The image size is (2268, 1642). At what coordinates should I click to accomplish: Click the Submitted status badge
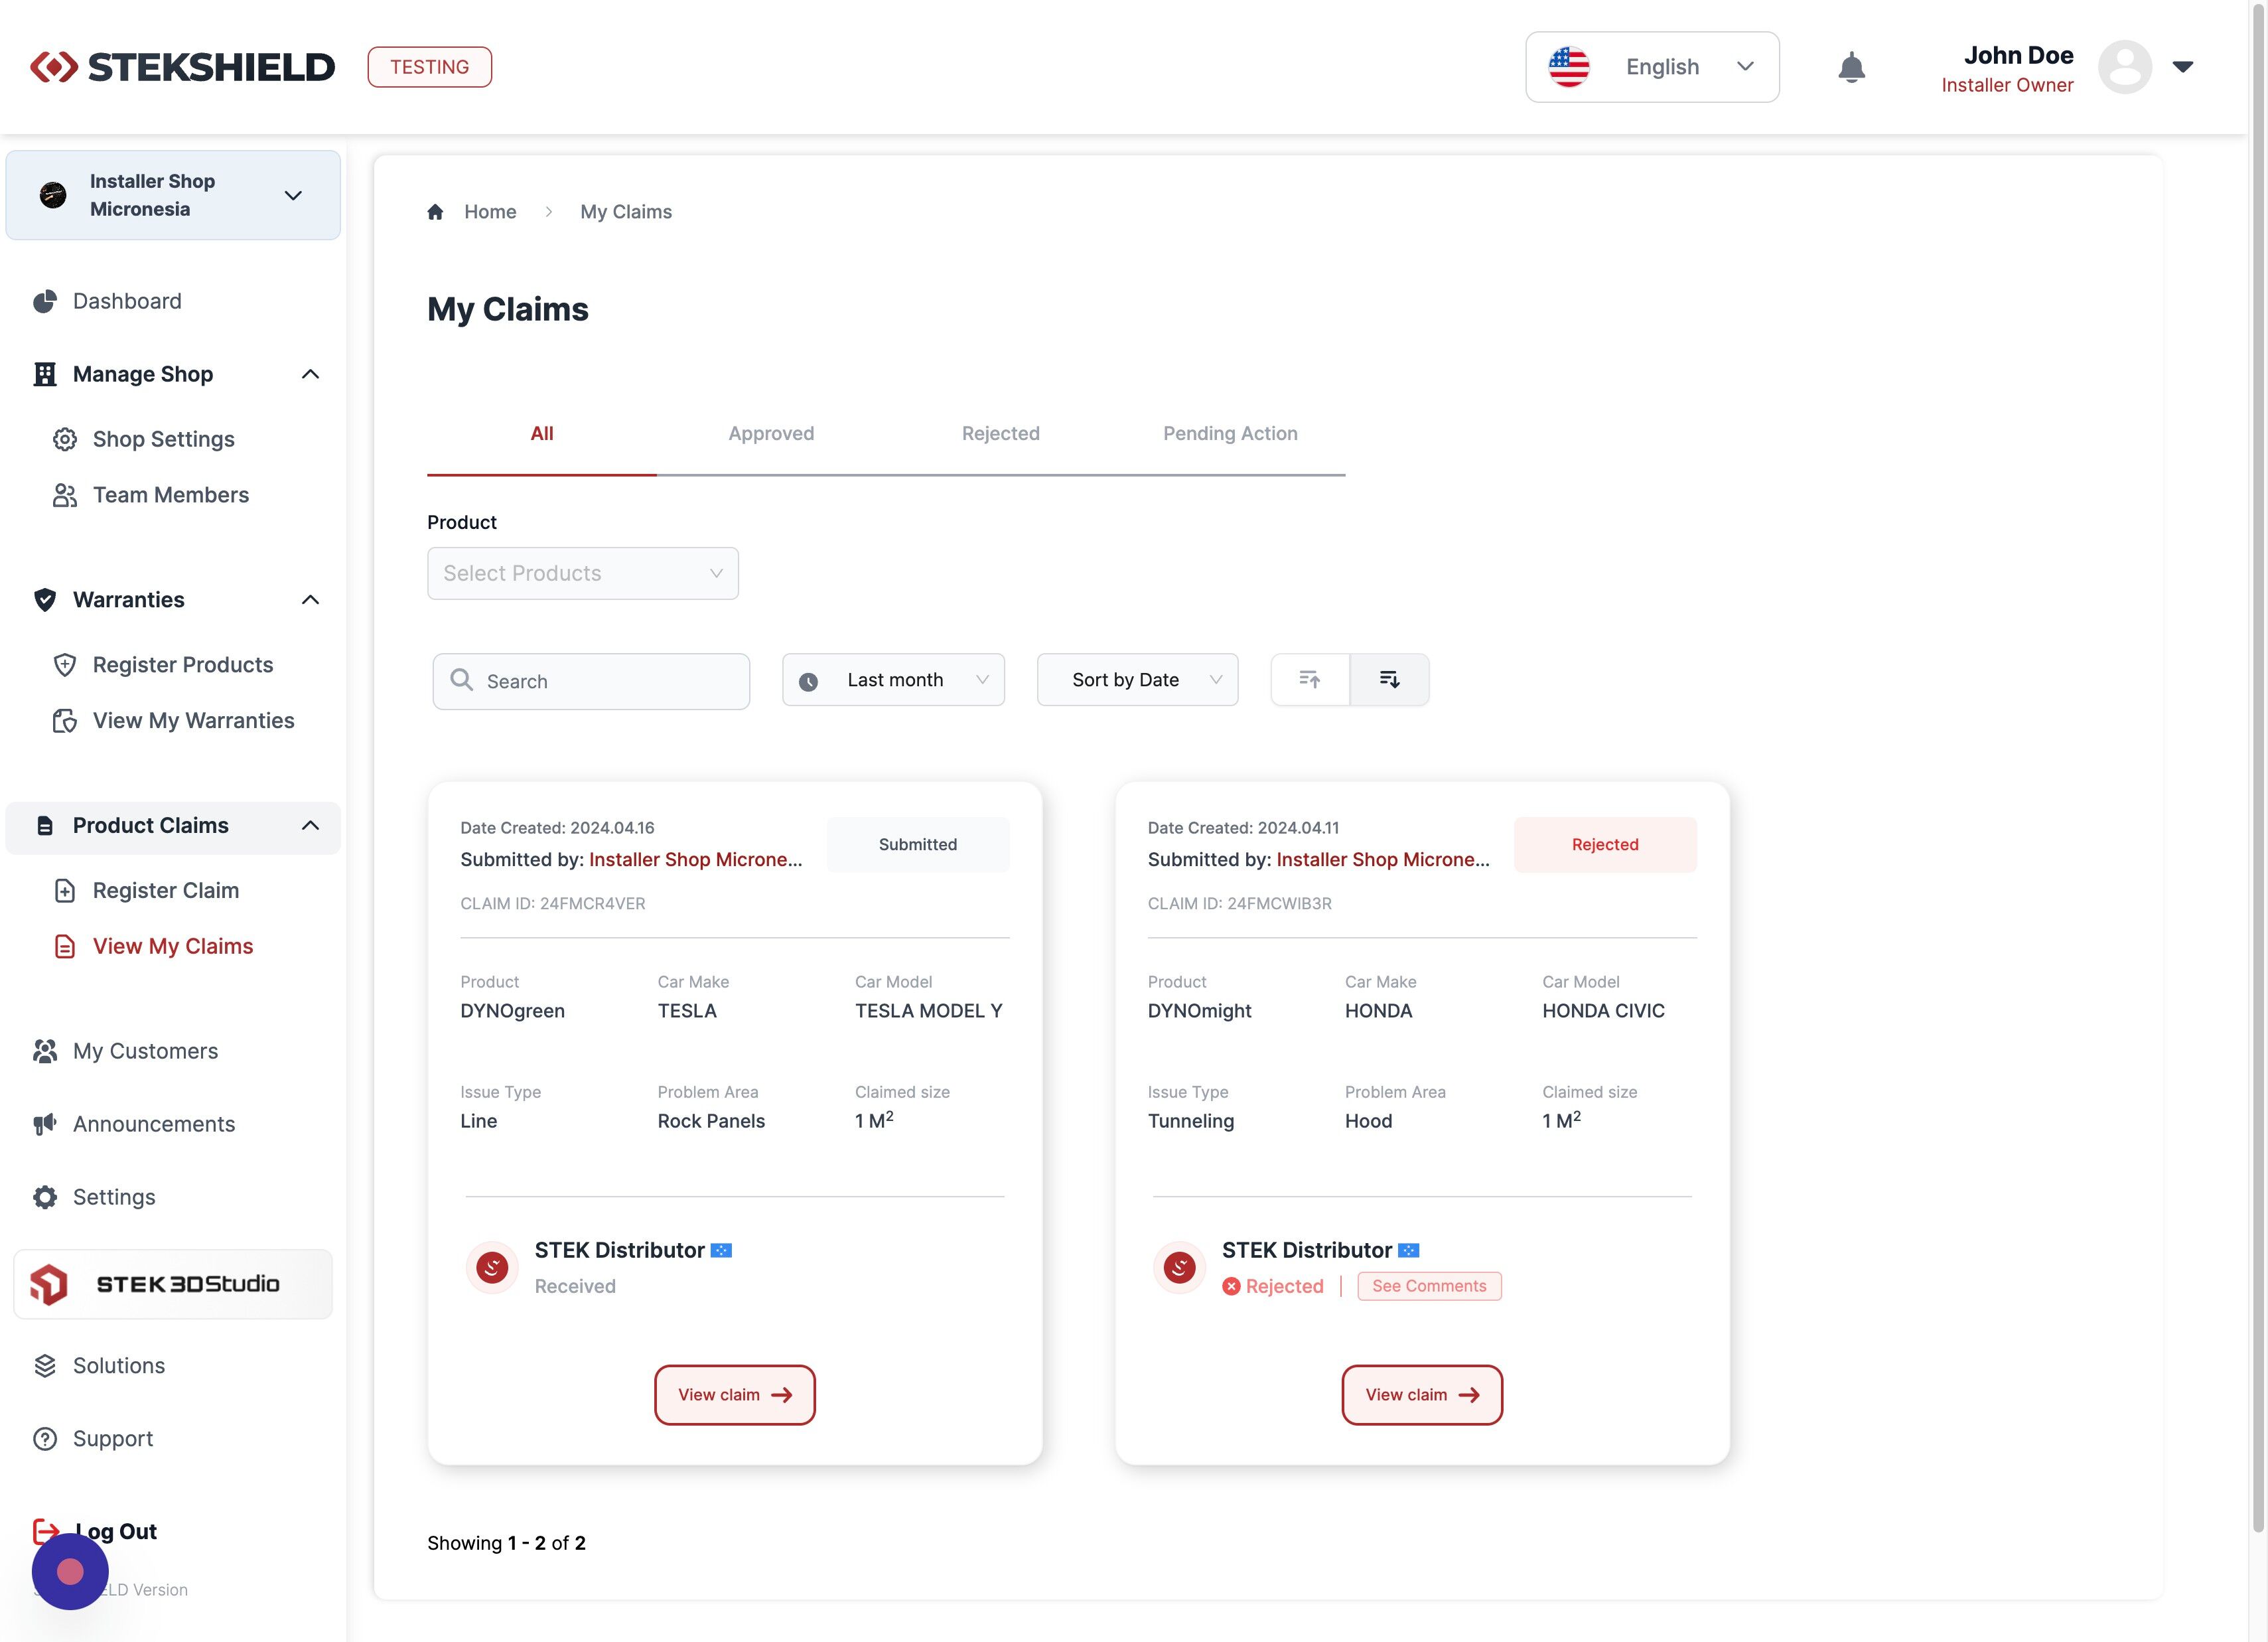[x=917, y=845]
